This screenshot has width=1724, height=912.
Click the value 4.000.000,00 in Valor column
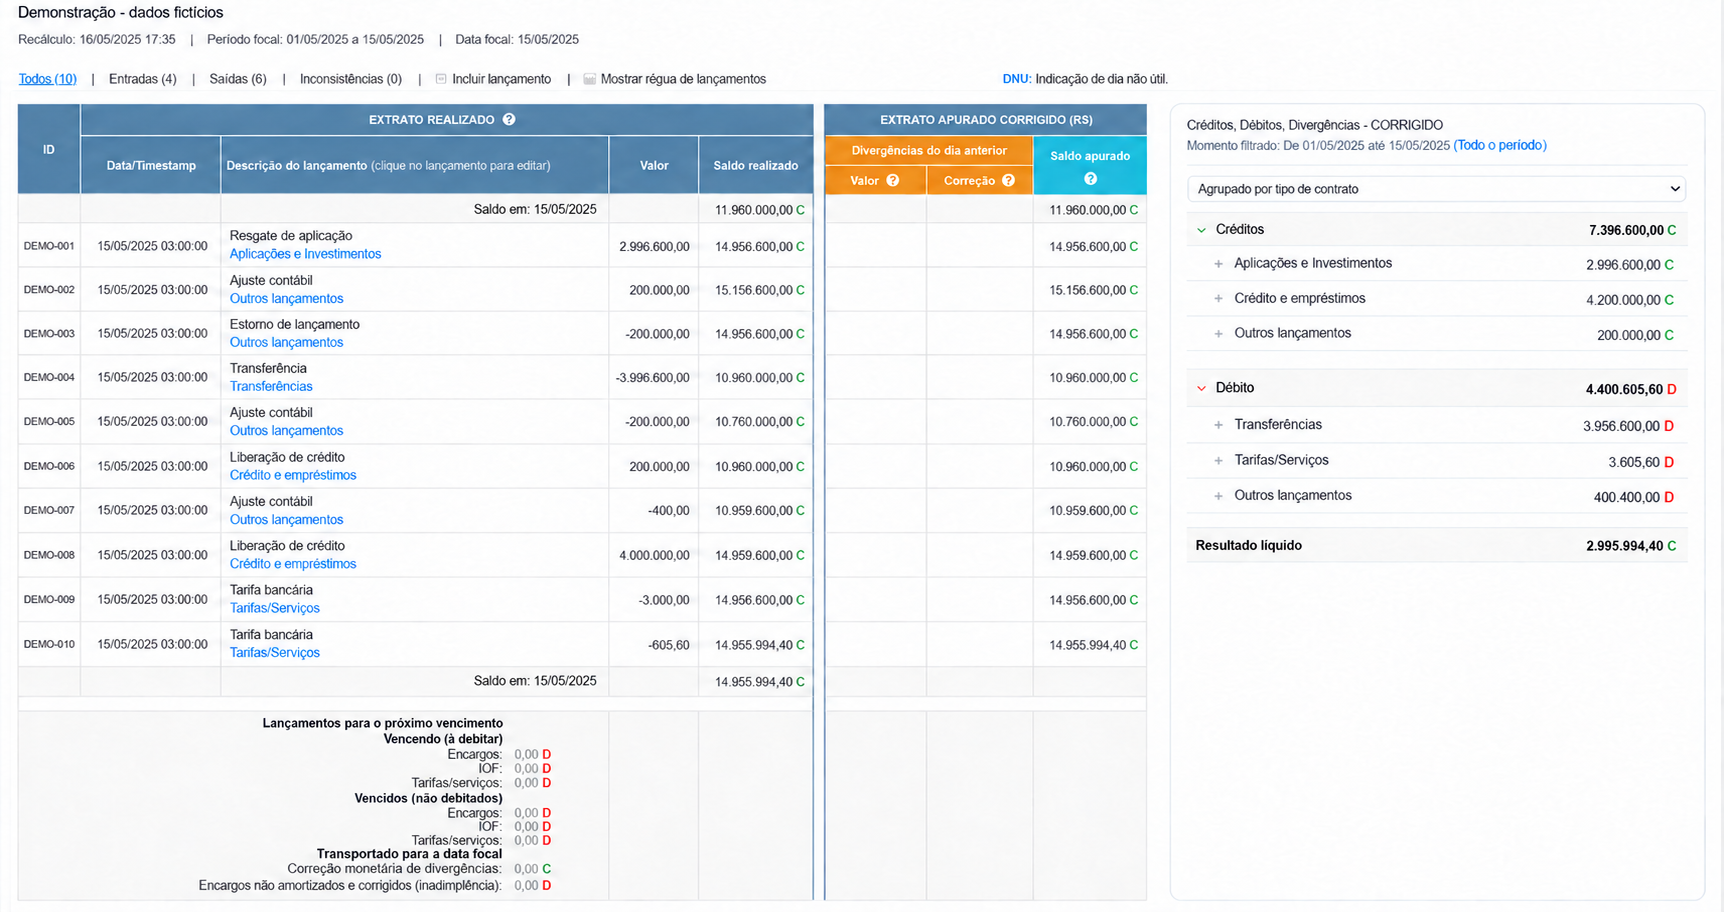click(654, 556)
